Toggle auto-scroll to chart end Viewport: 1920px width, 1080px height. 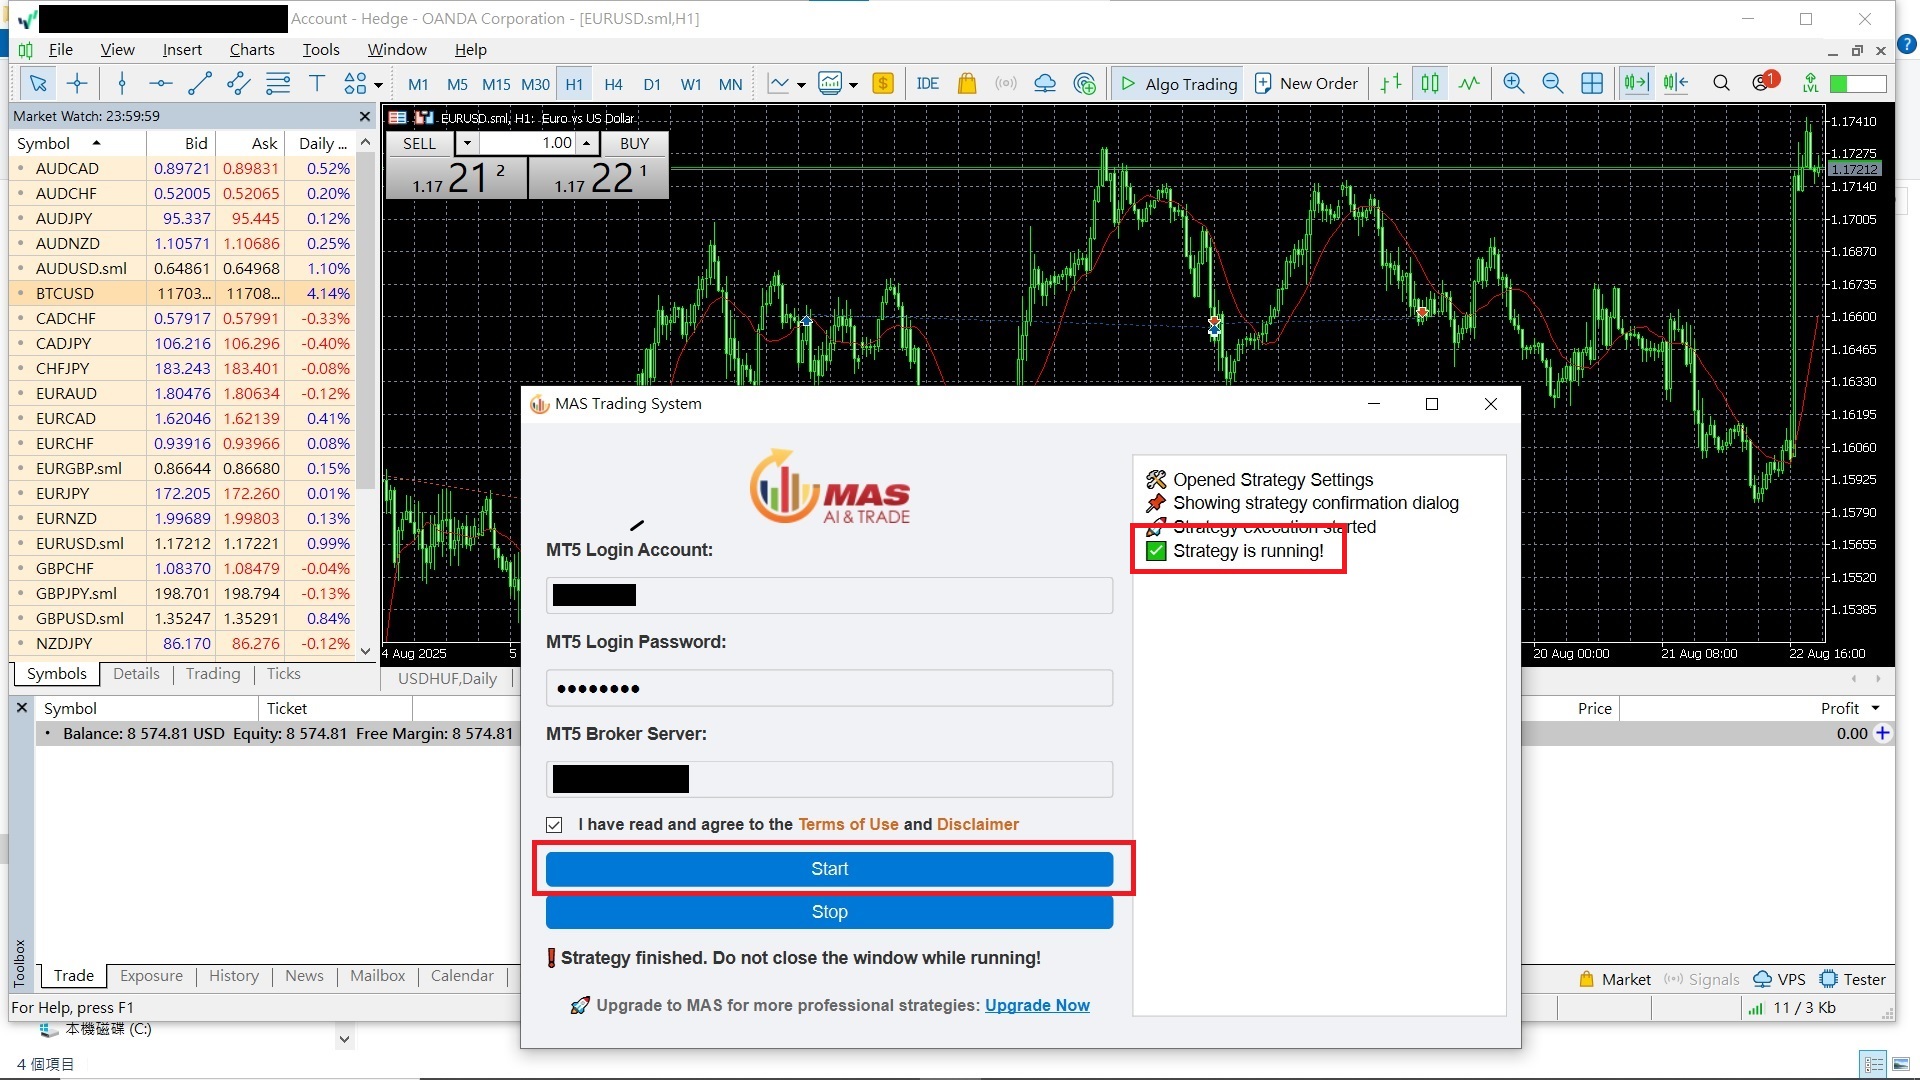coord(1636,83)
